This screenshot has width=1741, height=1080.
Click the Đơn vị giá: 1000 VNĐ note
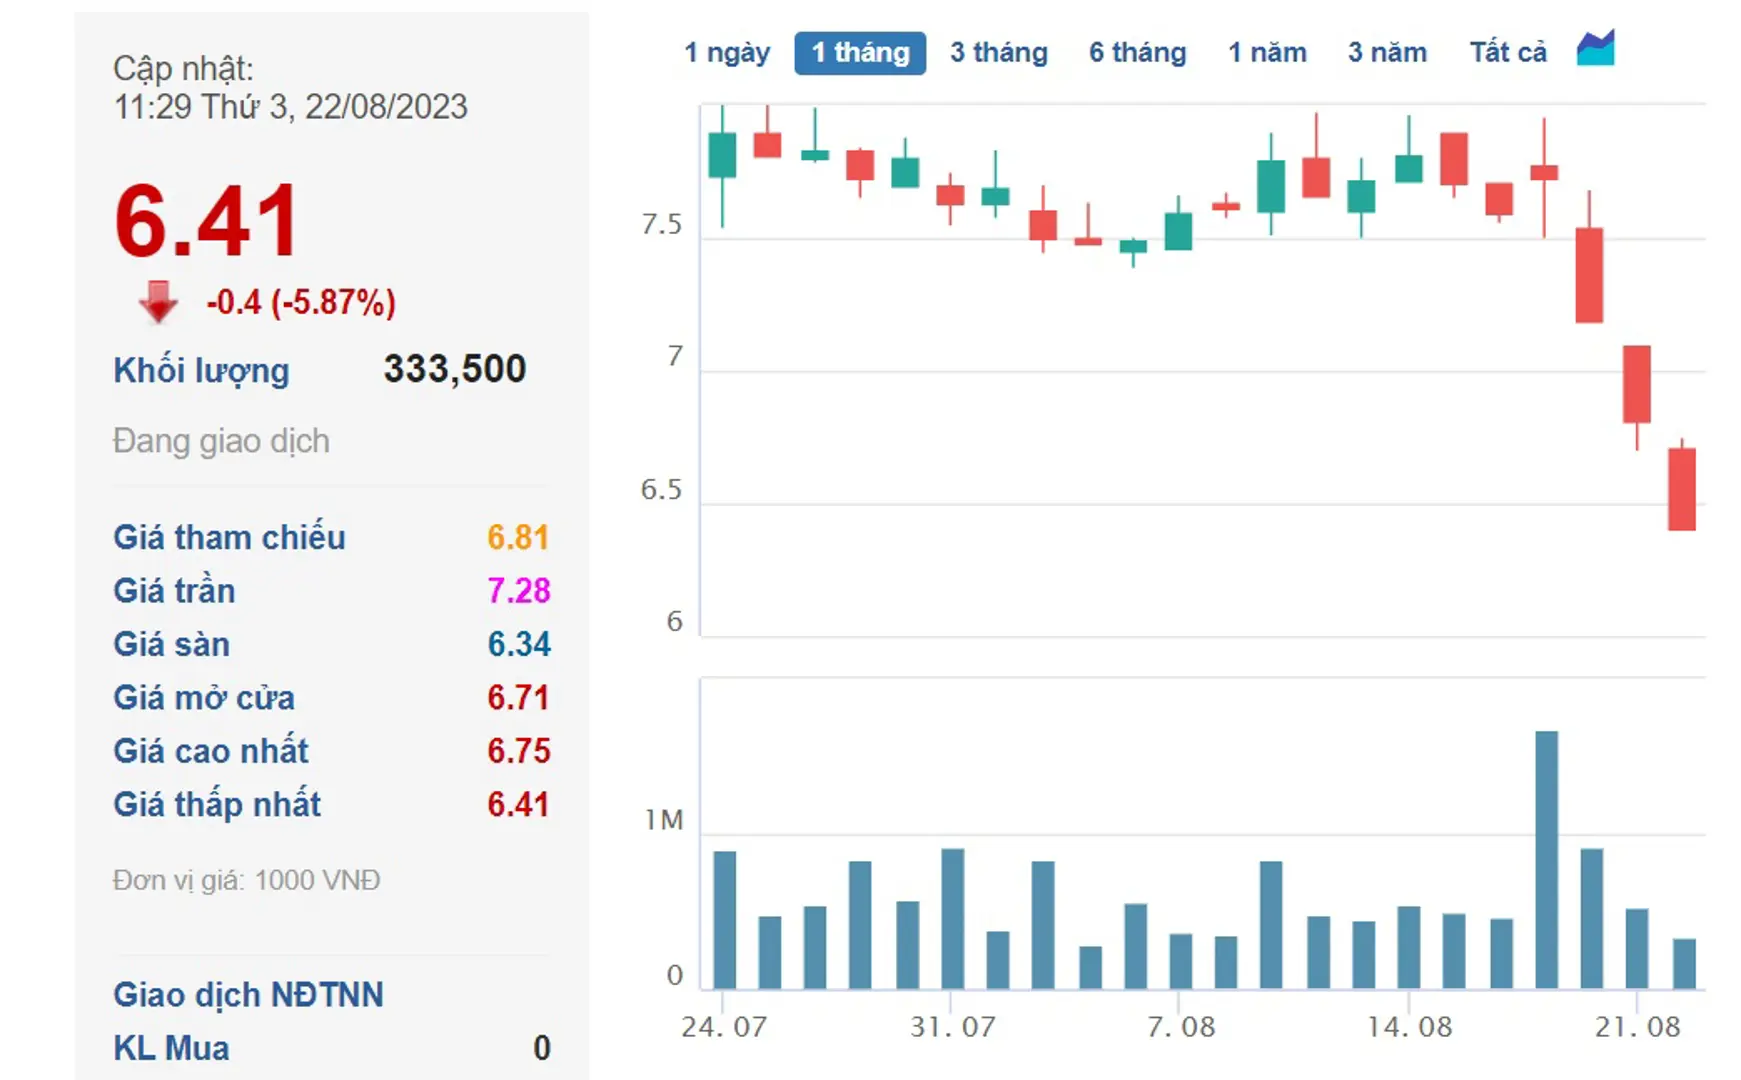[x=246, y=881]
